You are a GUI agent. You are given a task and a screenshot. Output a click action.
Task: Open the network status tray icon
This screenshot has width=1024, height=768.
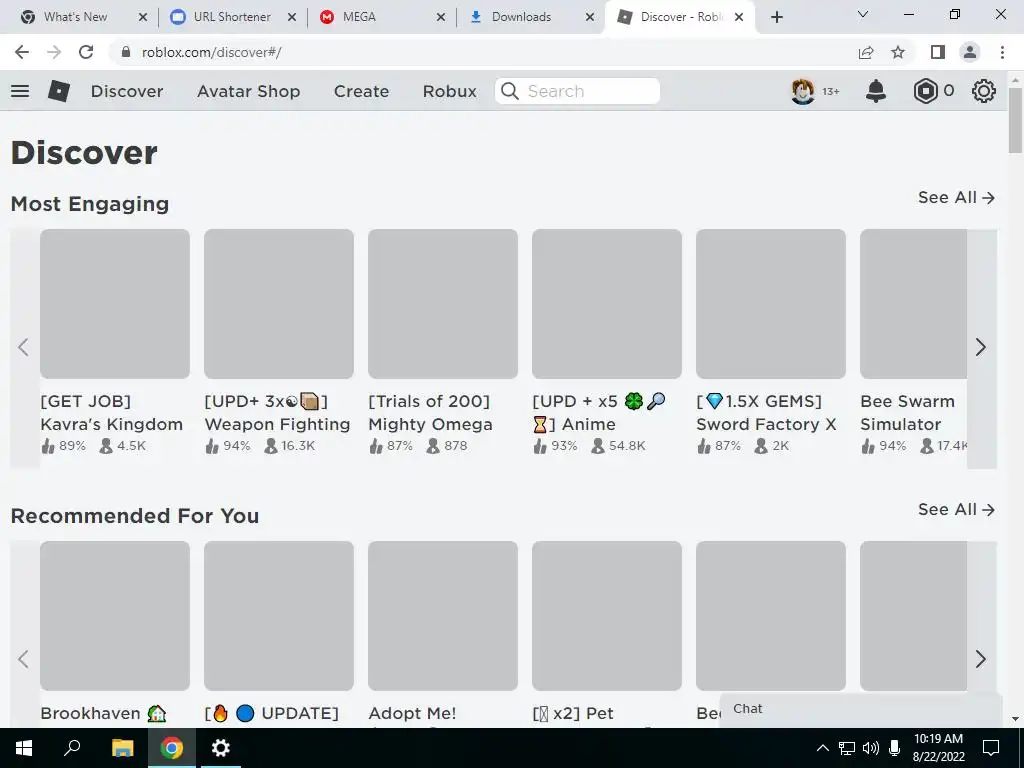point(847,748)
